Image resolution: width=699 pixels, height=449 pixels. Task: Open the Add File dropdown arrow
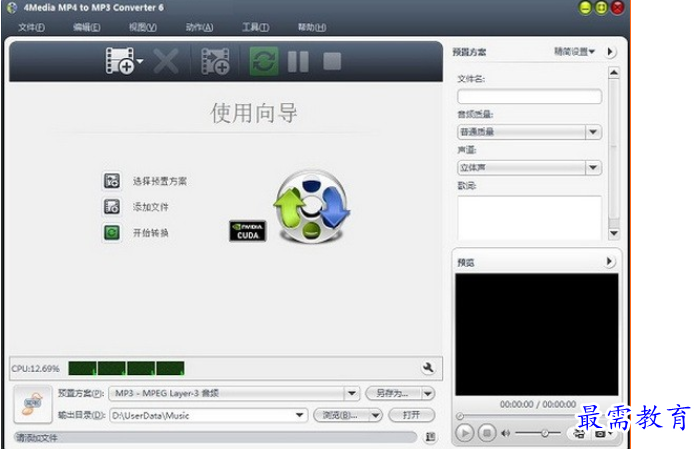(x=140, y=61)
